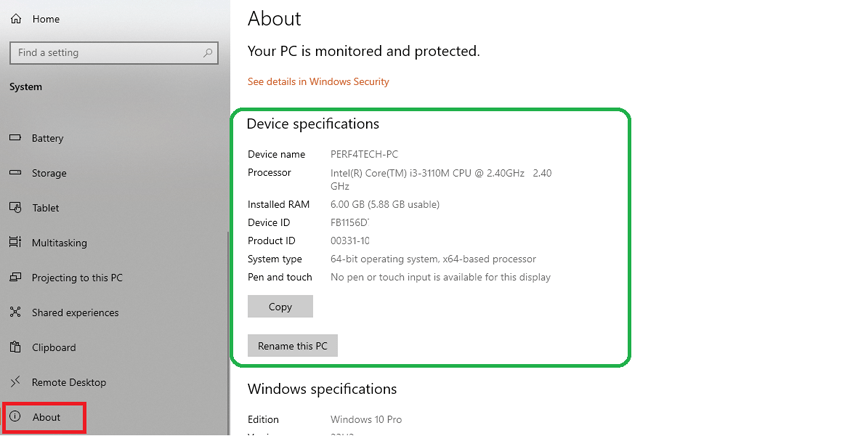This screenshot has height=436, width=850.
Task: Click the Projecting to this PC icon
Action: 15,277
